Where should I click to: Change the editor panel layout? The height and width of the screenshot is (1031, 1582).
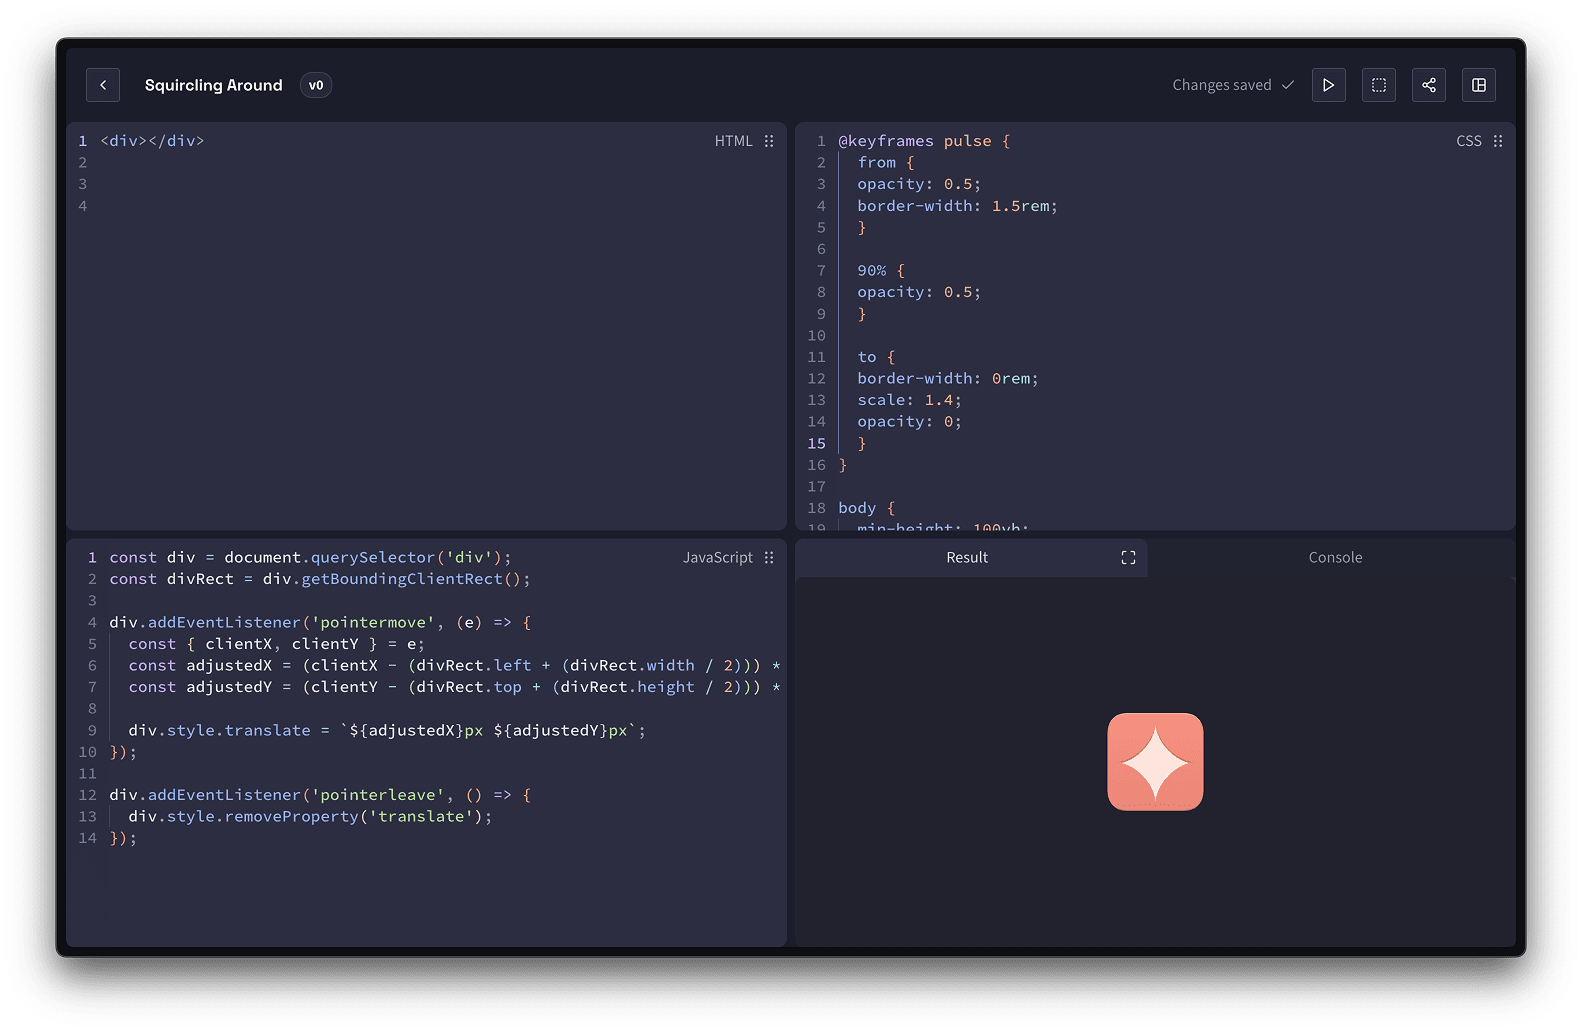click(x=1478, y=85)
